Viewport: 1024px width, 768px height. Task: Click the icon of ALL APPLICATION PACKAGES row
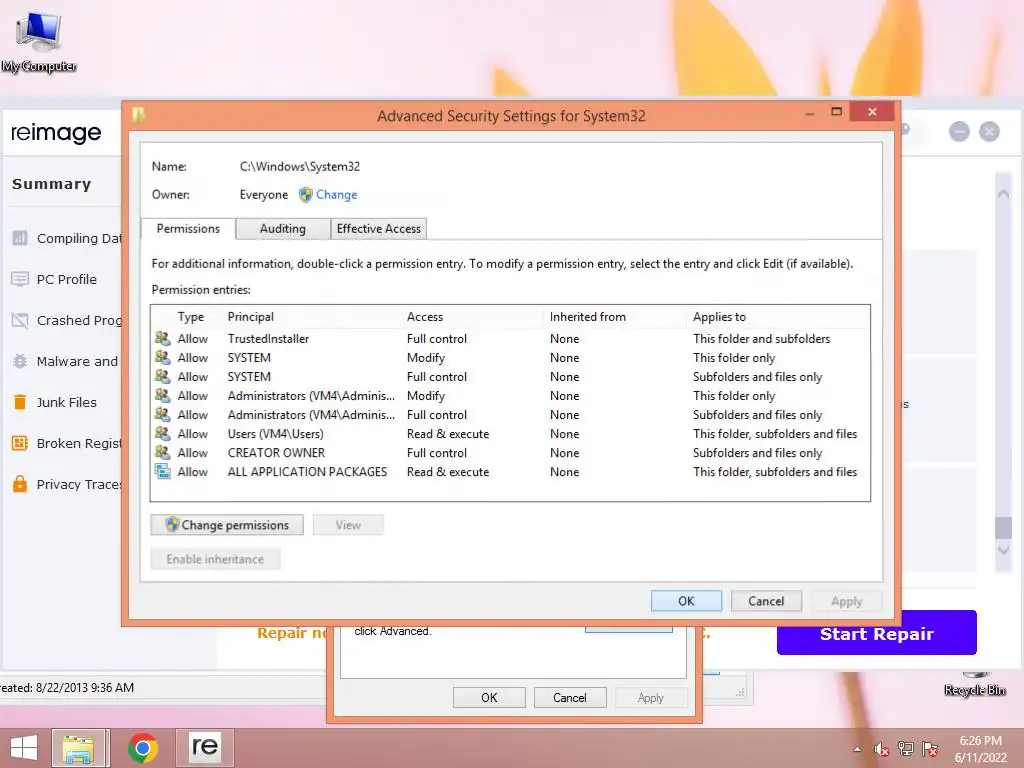162,471
